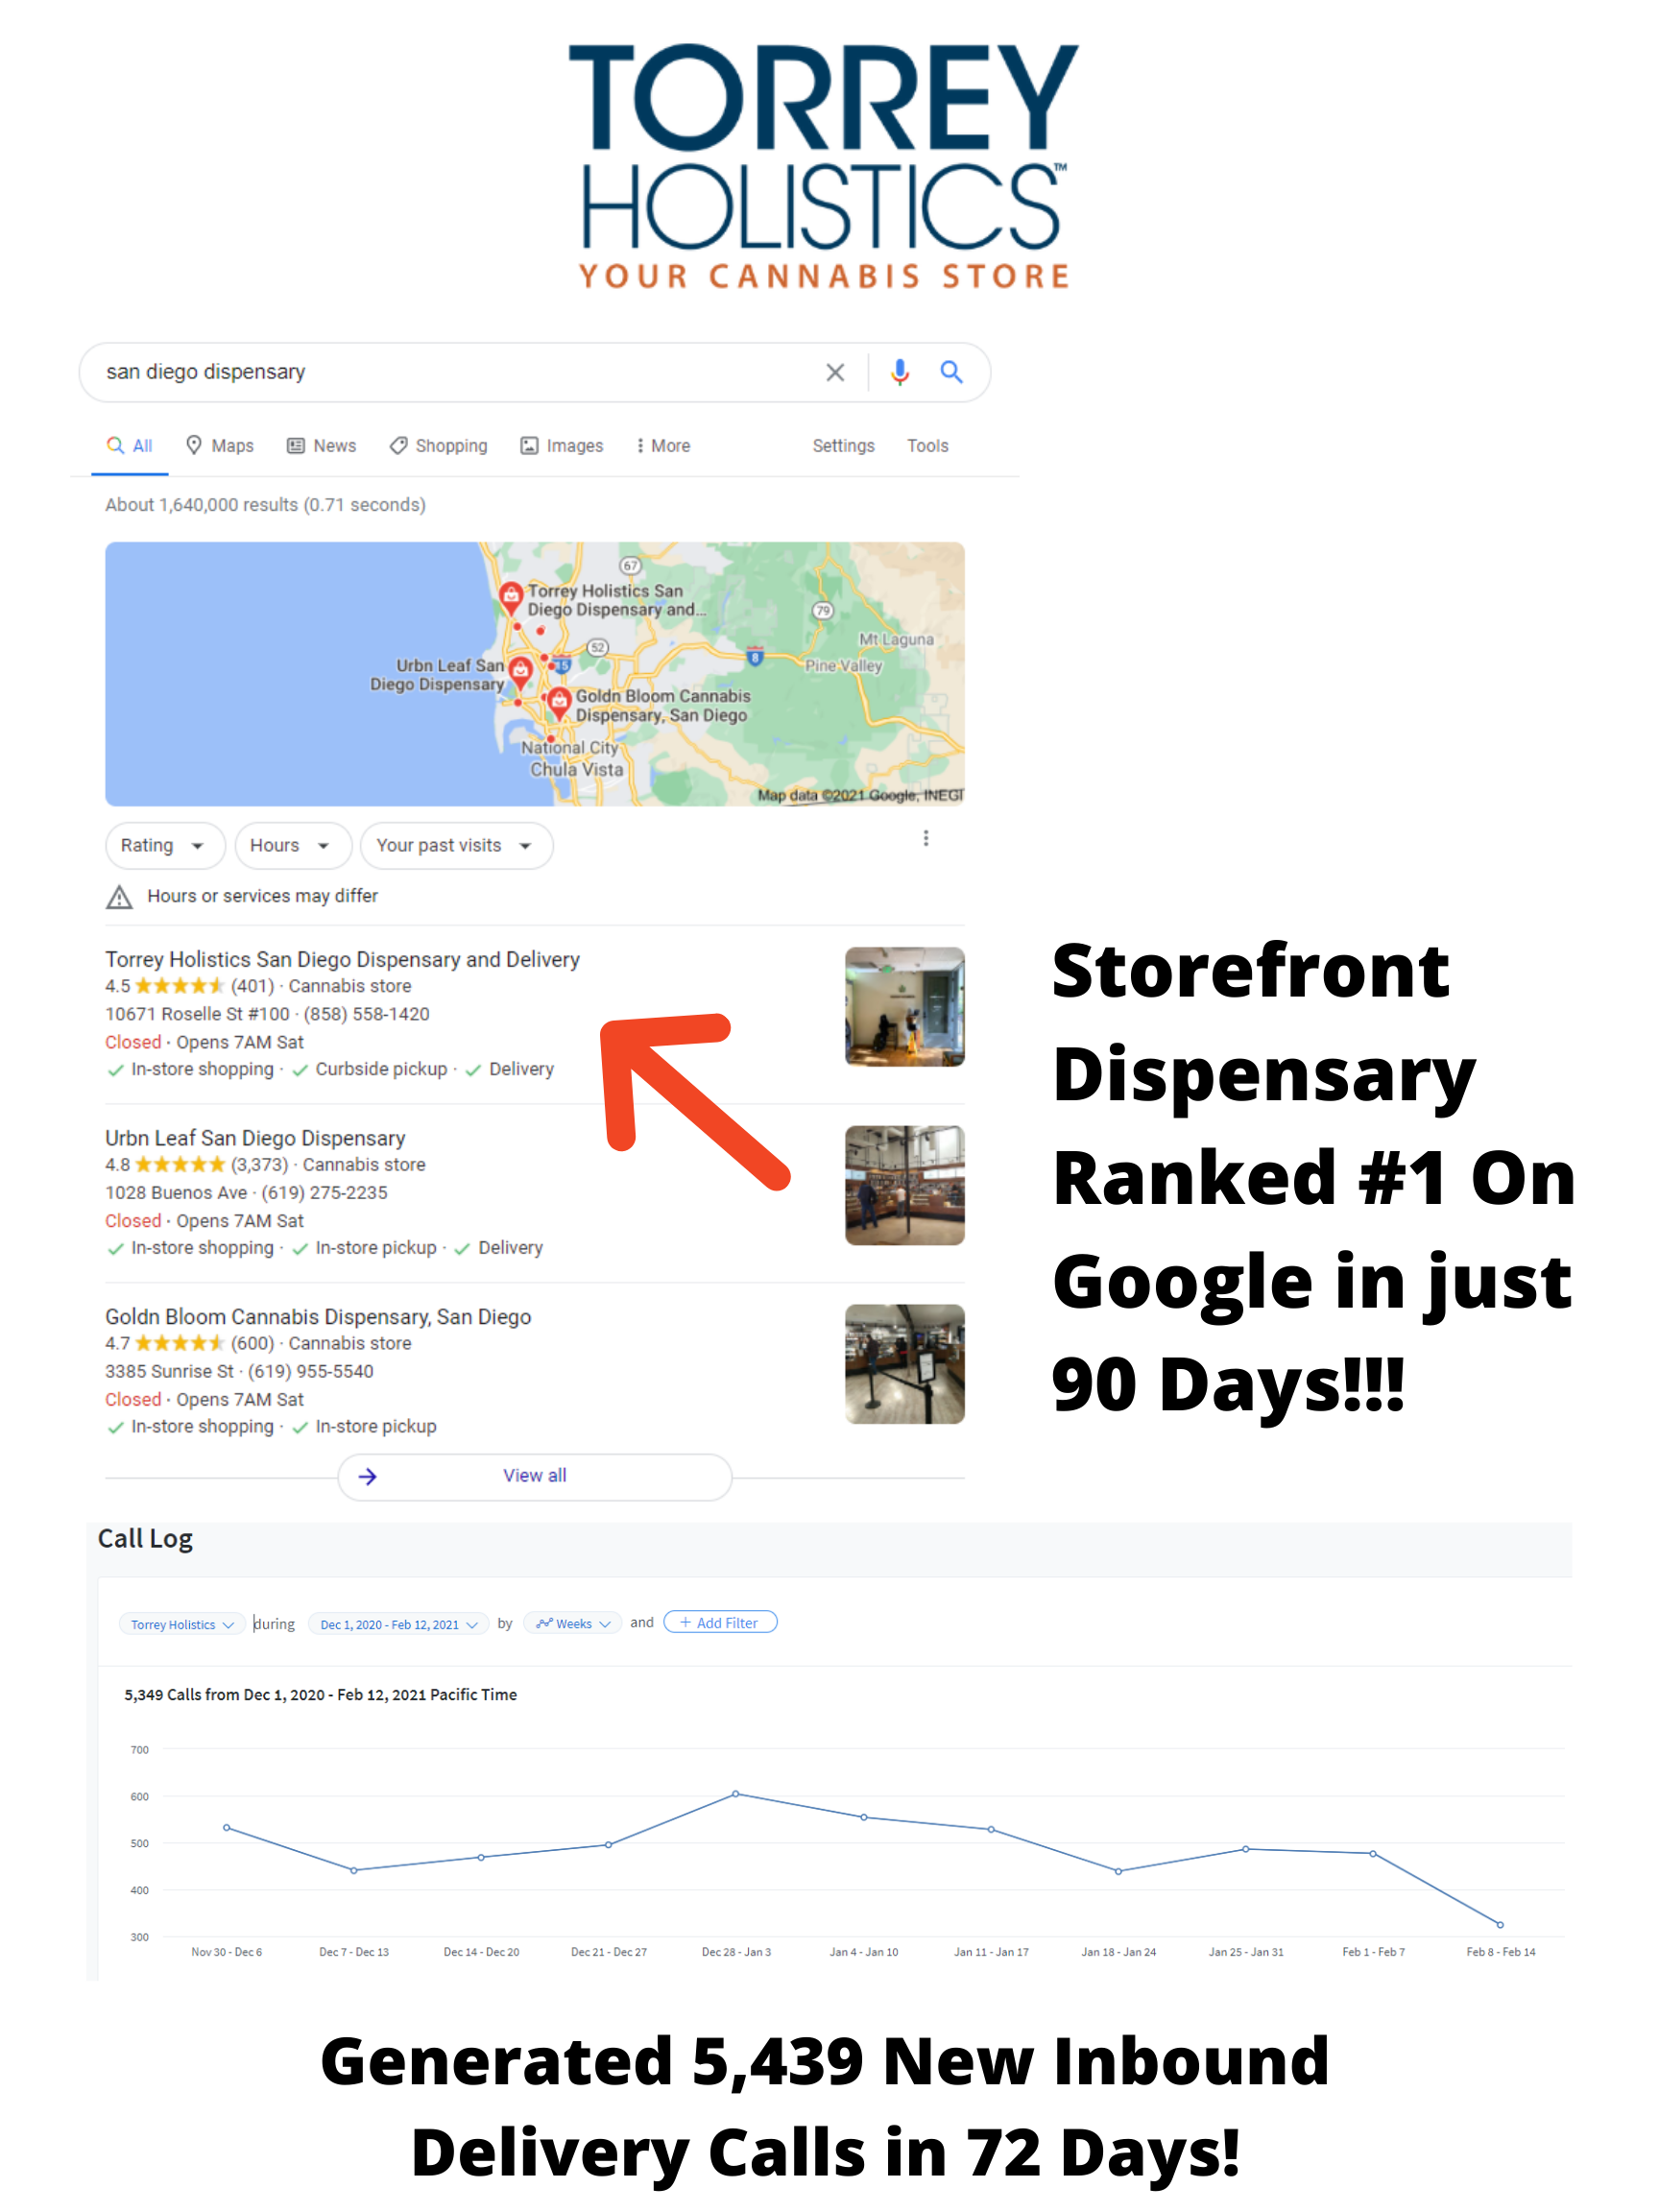Open the three-dot menu below the map
Viewport: 1659px width, 2212px height.
926,838
